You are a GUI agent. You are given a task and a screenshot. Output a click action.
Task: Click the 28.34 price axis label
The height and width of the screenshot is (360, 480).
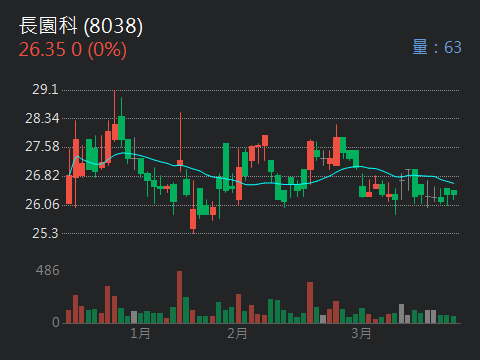coord(42,118)
